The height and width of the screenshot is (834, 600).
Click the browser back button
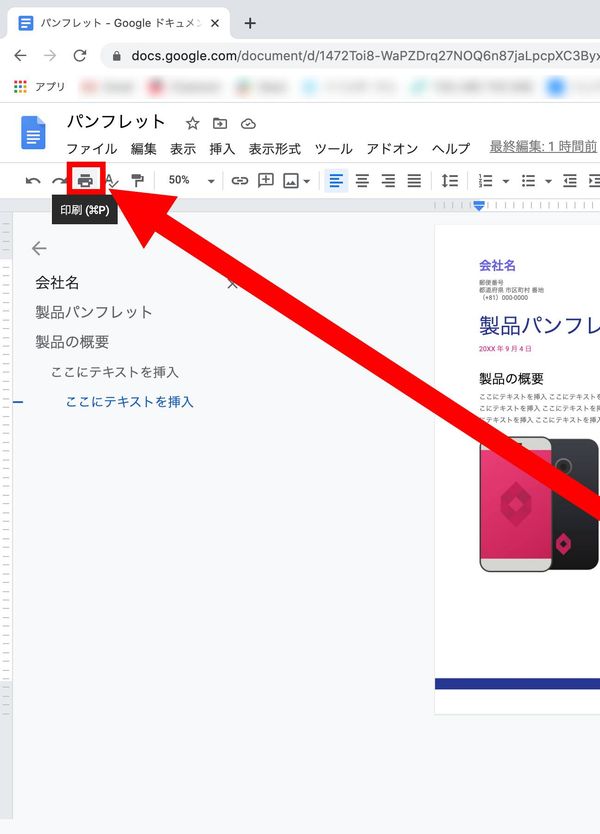tap(20, 55)
